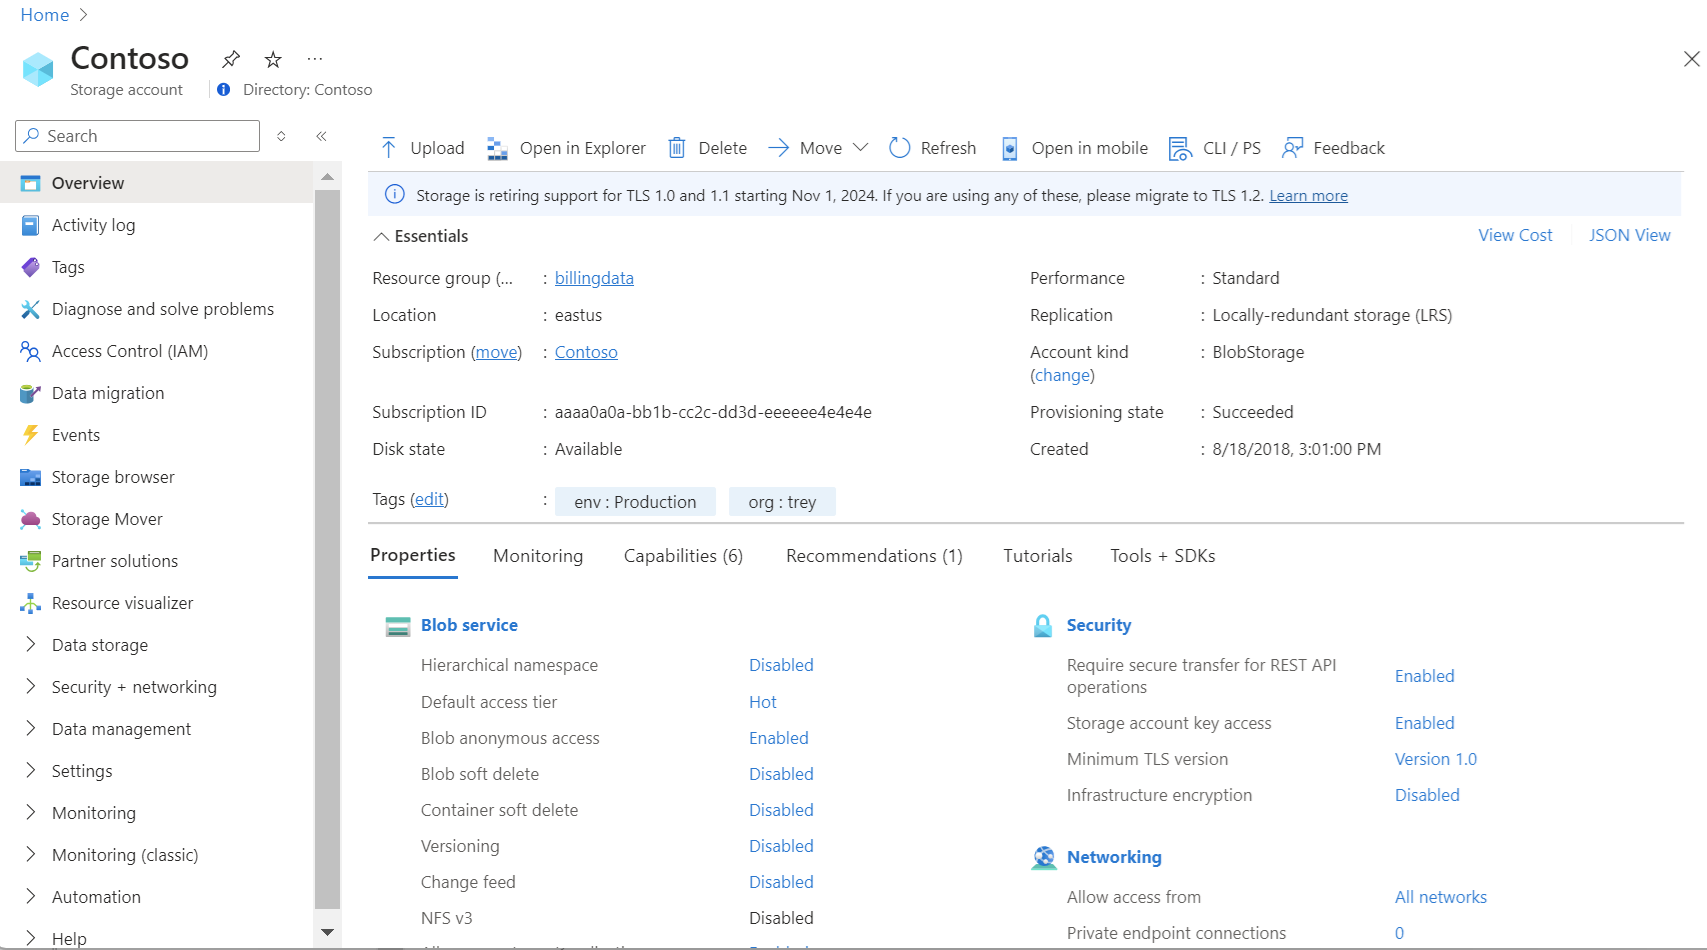
Task: Click the Storage Mover icon
Action: [30, 519]
